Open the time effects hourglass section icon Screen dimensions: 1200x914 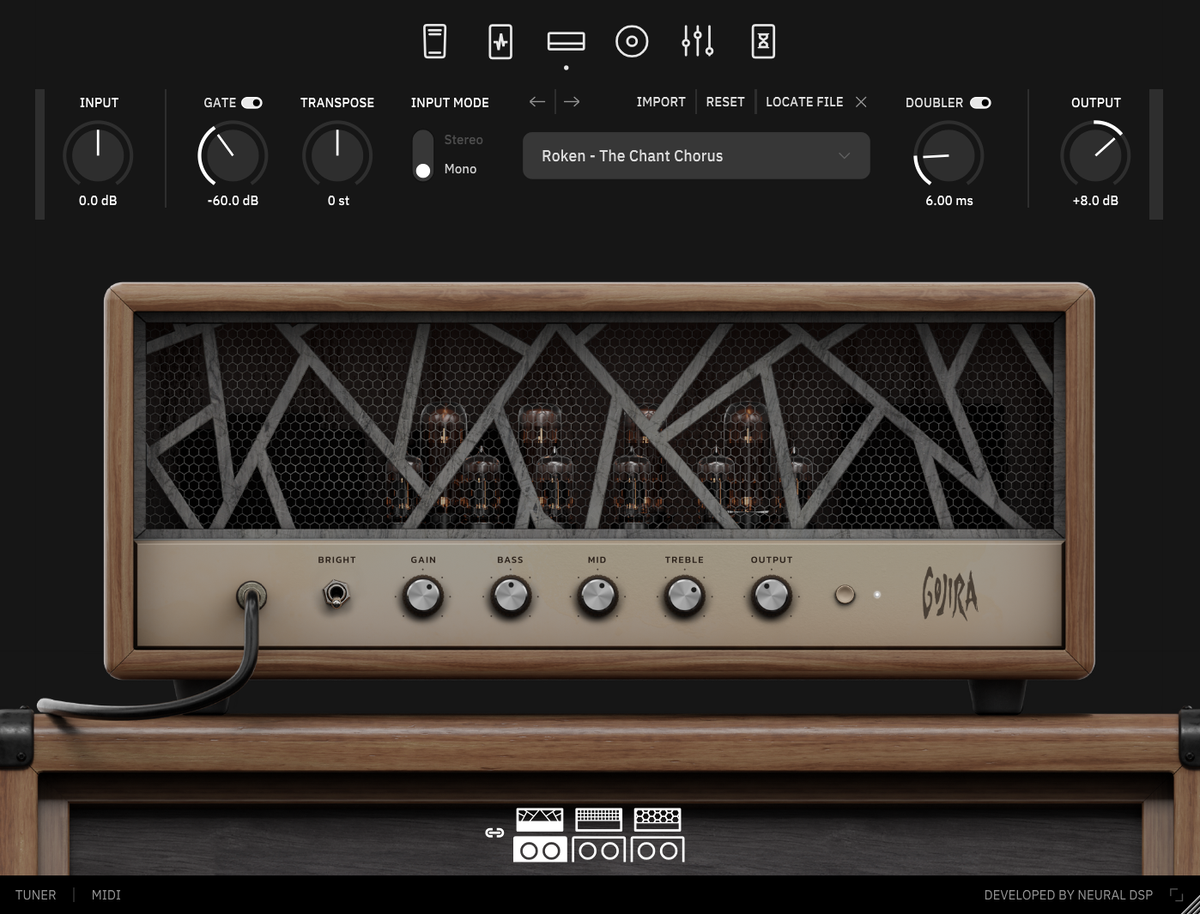pos(764,42)
